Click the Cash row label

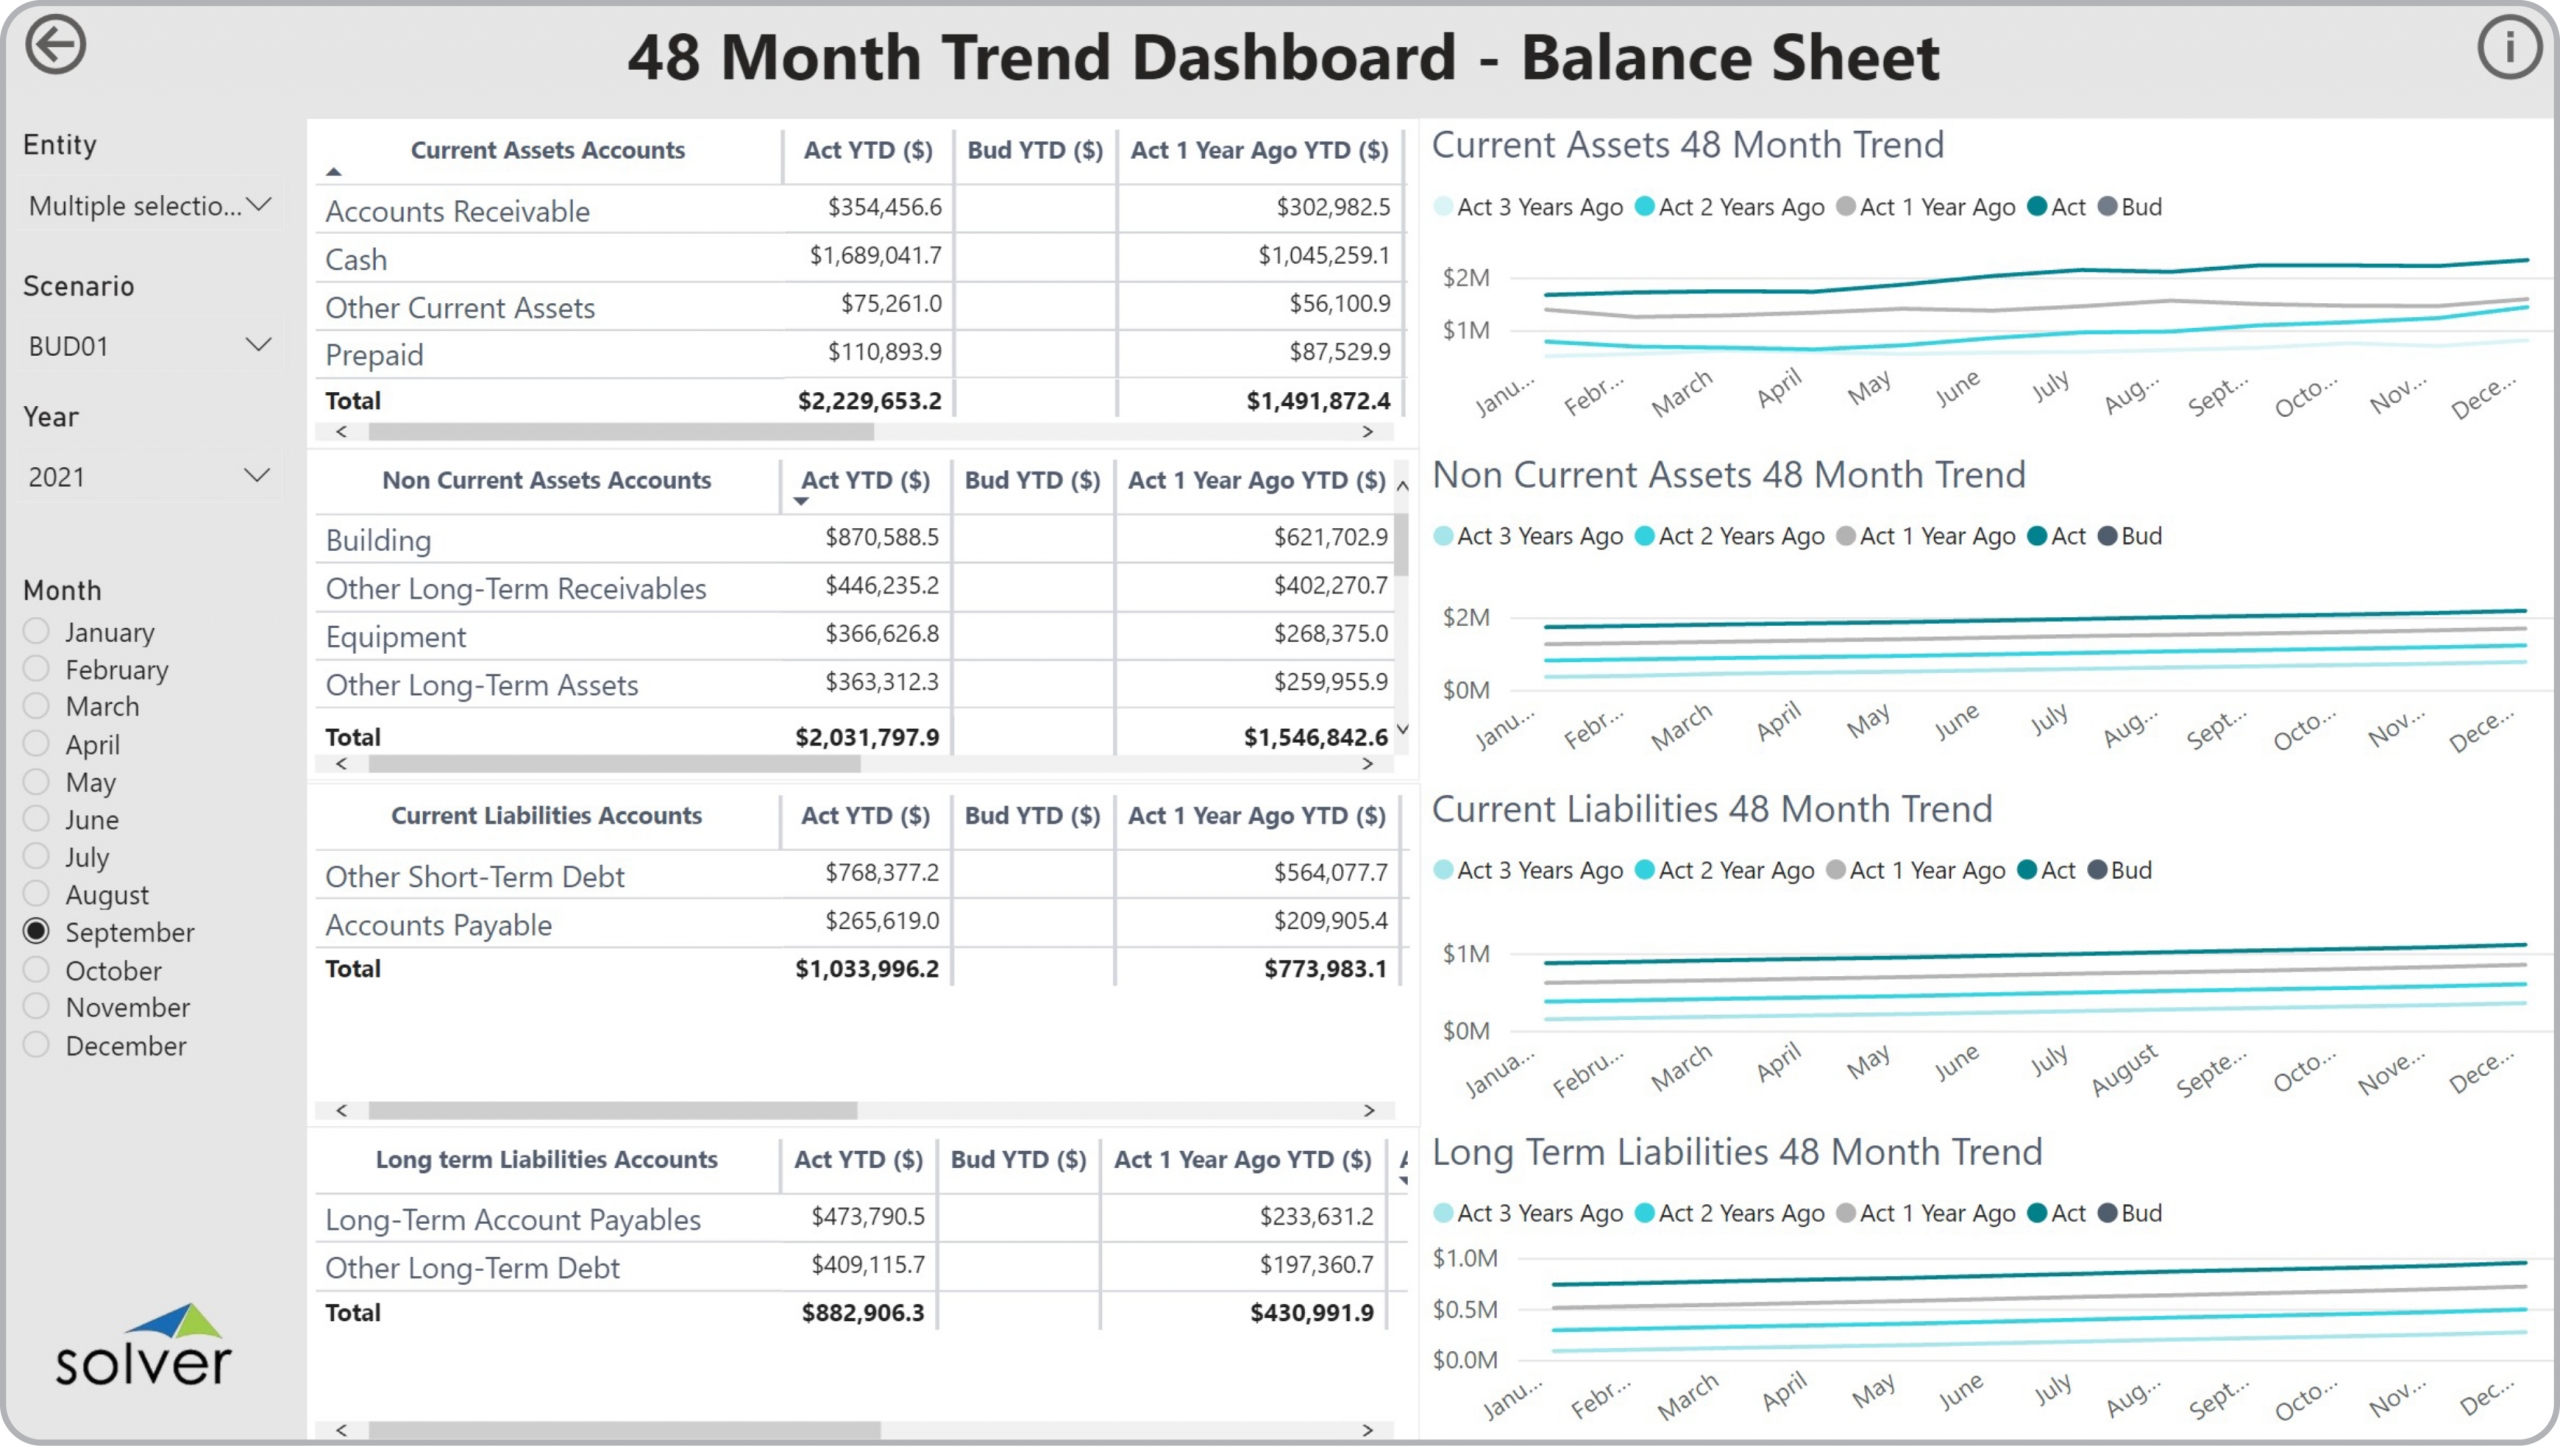tap(356, 259)
